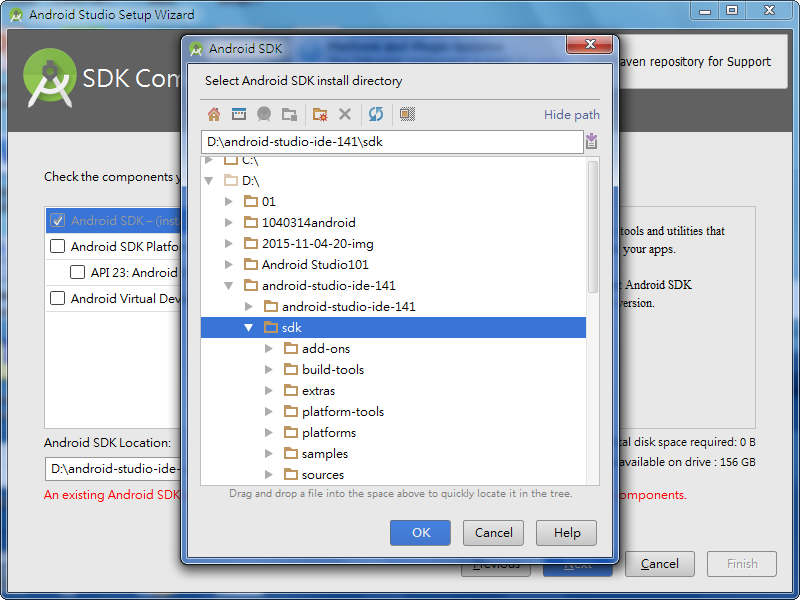Expand the nested android-studio-ide-141 subfolder
Screen dimensions: 800x600
[x=248, y=307]
